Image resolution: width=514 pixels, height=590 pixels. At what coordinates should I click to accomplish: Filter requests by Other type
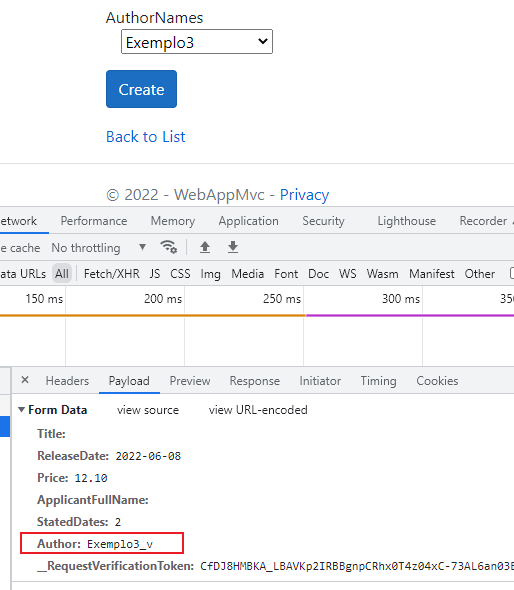click(480, 274)
